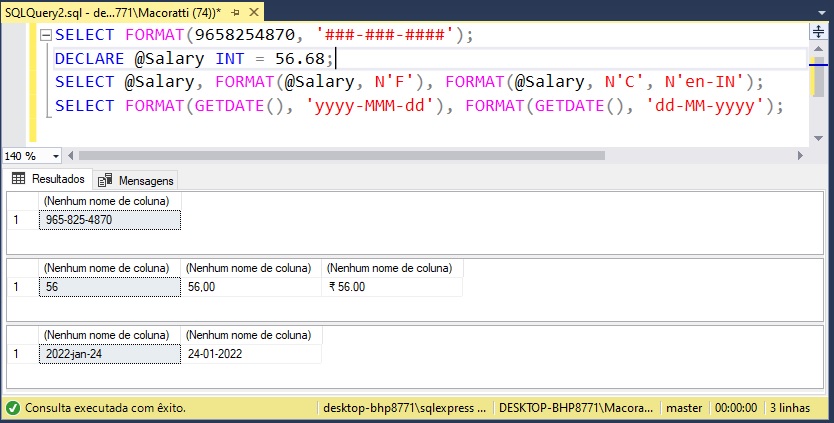Select row 1 header of salary grid
This screenshot has width=834, height=423.
point(22,287)
